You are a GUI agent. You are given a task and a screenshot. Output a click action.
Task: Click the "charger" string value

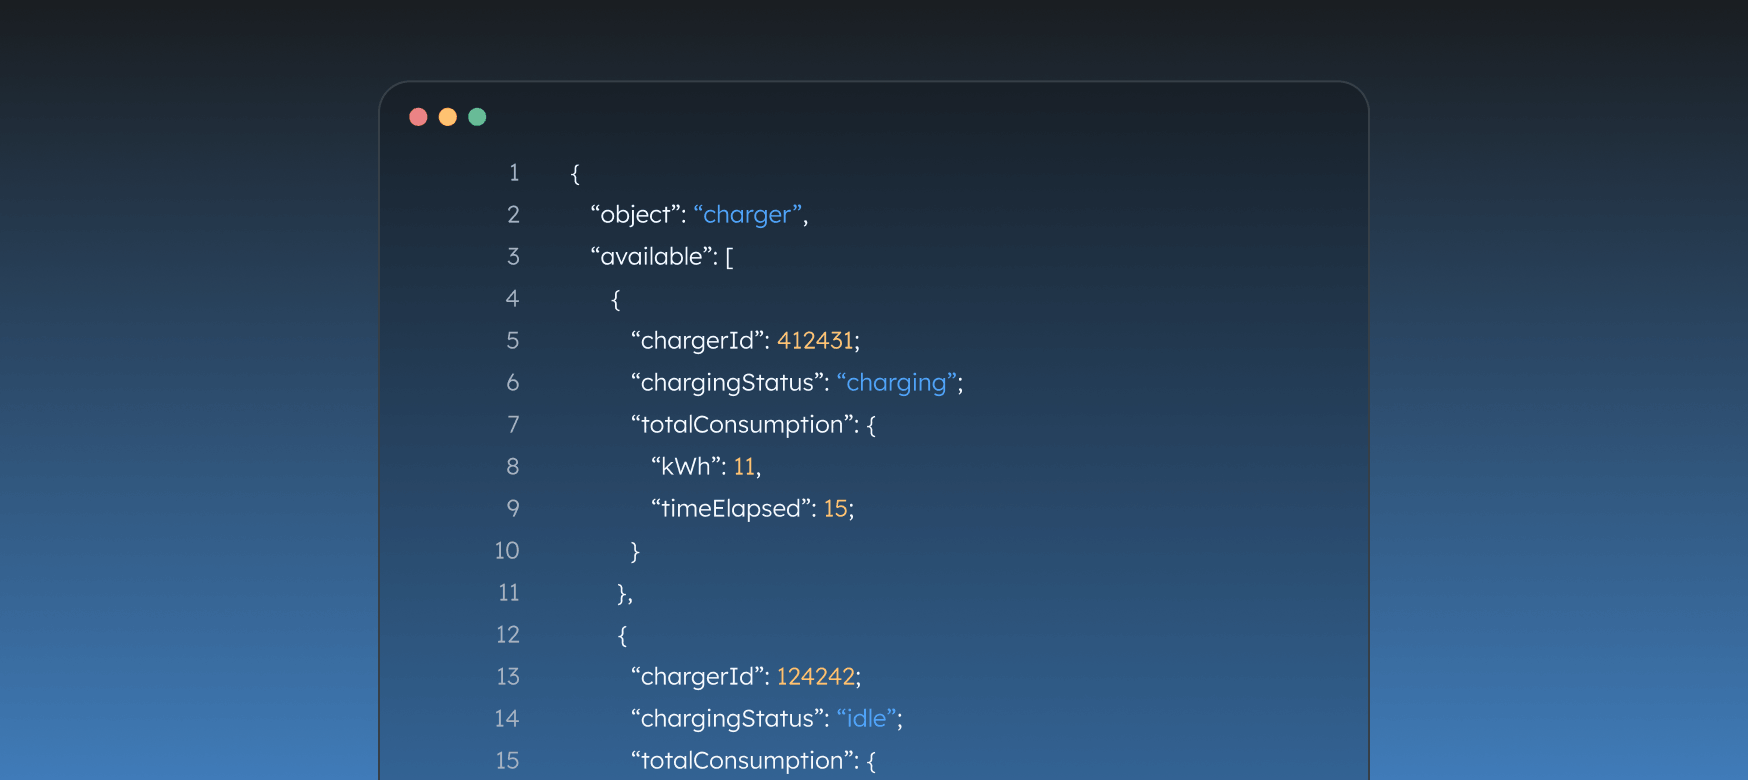pyautogui.click(x=748, y=215)
